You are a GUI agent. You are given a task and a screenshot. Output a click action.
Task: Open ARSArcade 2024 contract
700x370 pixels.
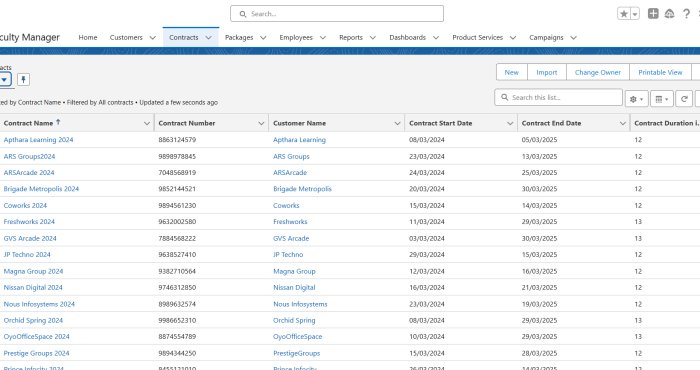click(29, 172)
